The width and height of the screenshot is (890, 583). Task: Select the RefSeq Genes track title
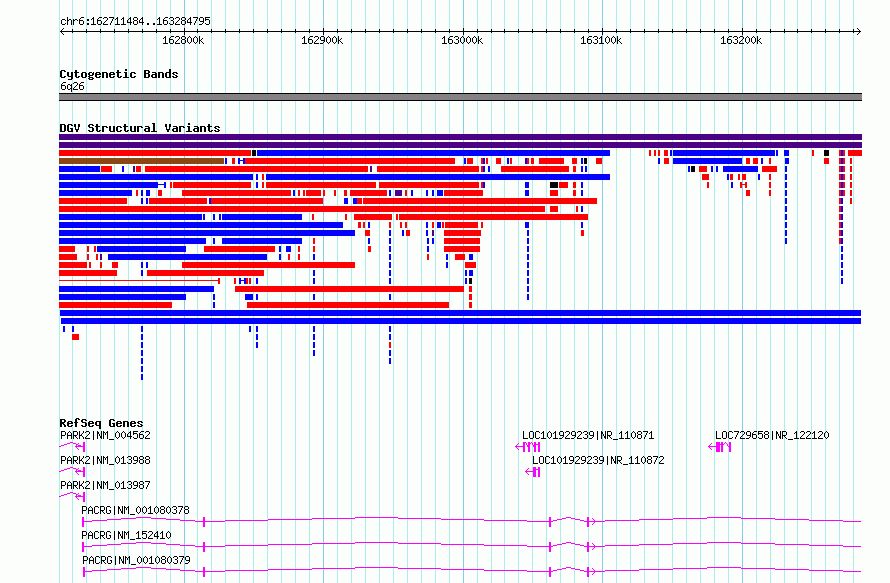pyautogui.click(x=101, y=423)
